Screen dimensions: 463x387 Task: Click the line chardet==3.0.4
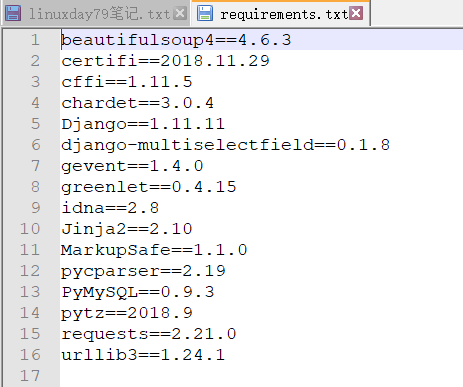[x=137, y=103]
